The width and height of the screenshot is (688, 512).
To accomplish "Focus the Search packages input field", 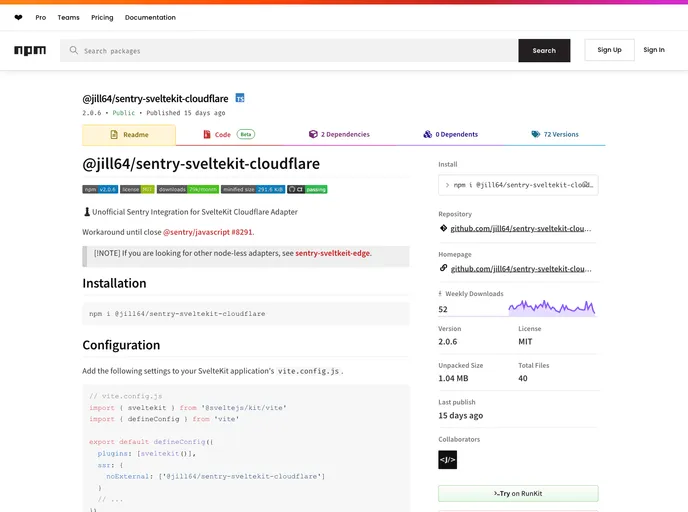I will click(x=289, y=50).
